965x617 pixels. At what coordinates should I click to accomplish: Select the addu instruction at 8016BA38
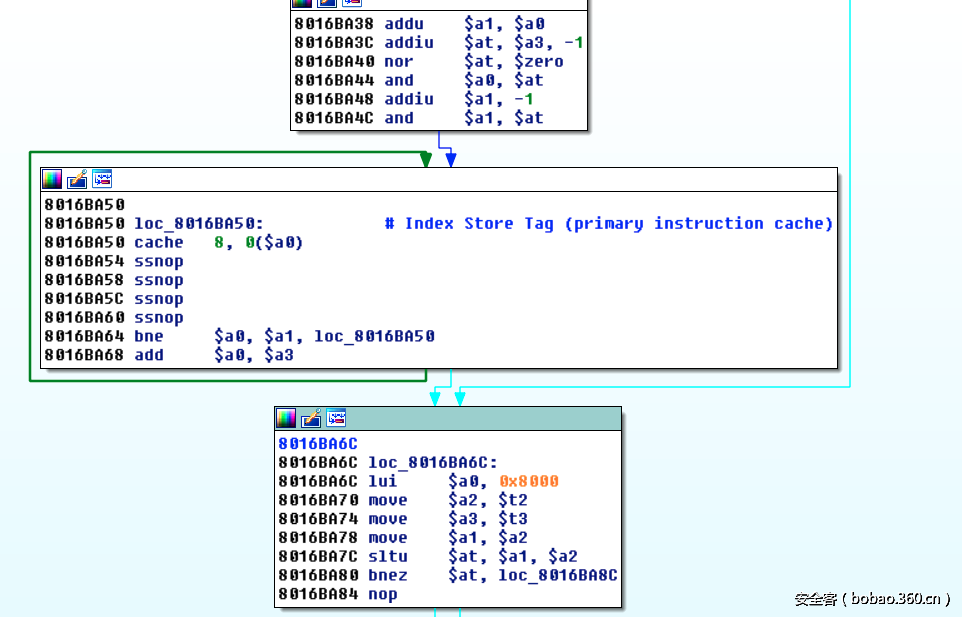[x=403, y=23]
